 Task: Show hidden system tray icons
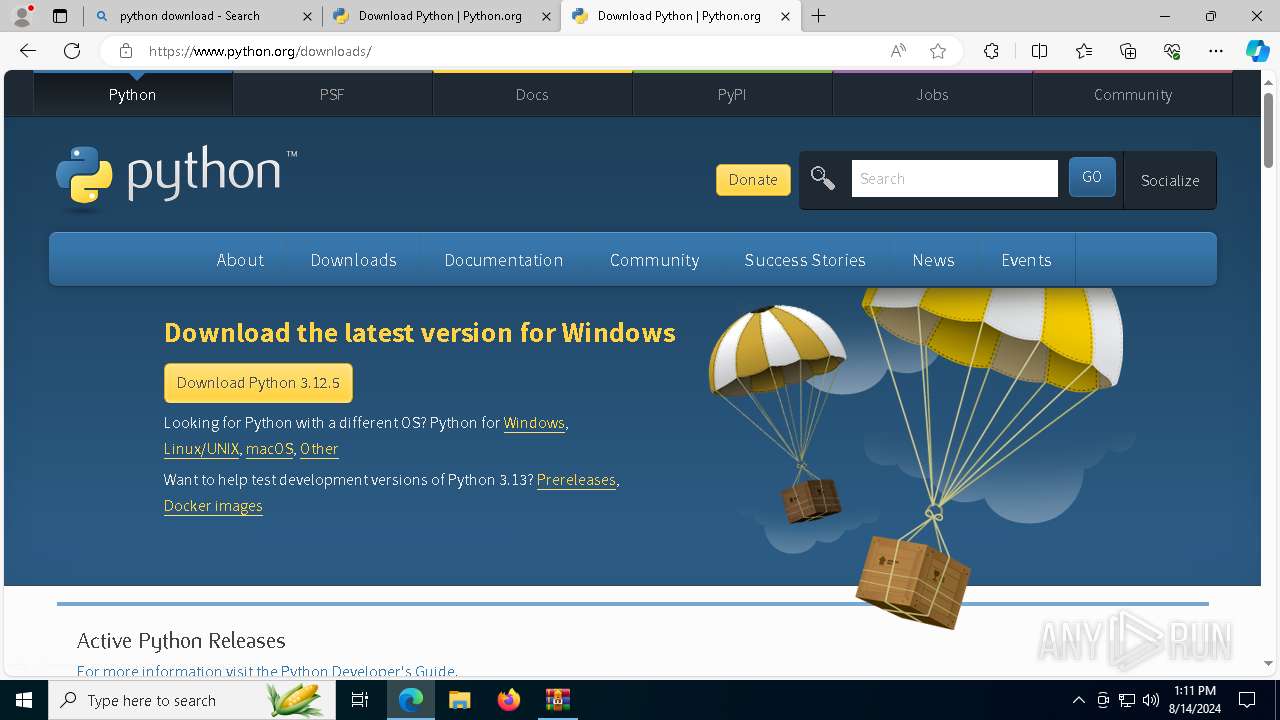pos(1078,700)
